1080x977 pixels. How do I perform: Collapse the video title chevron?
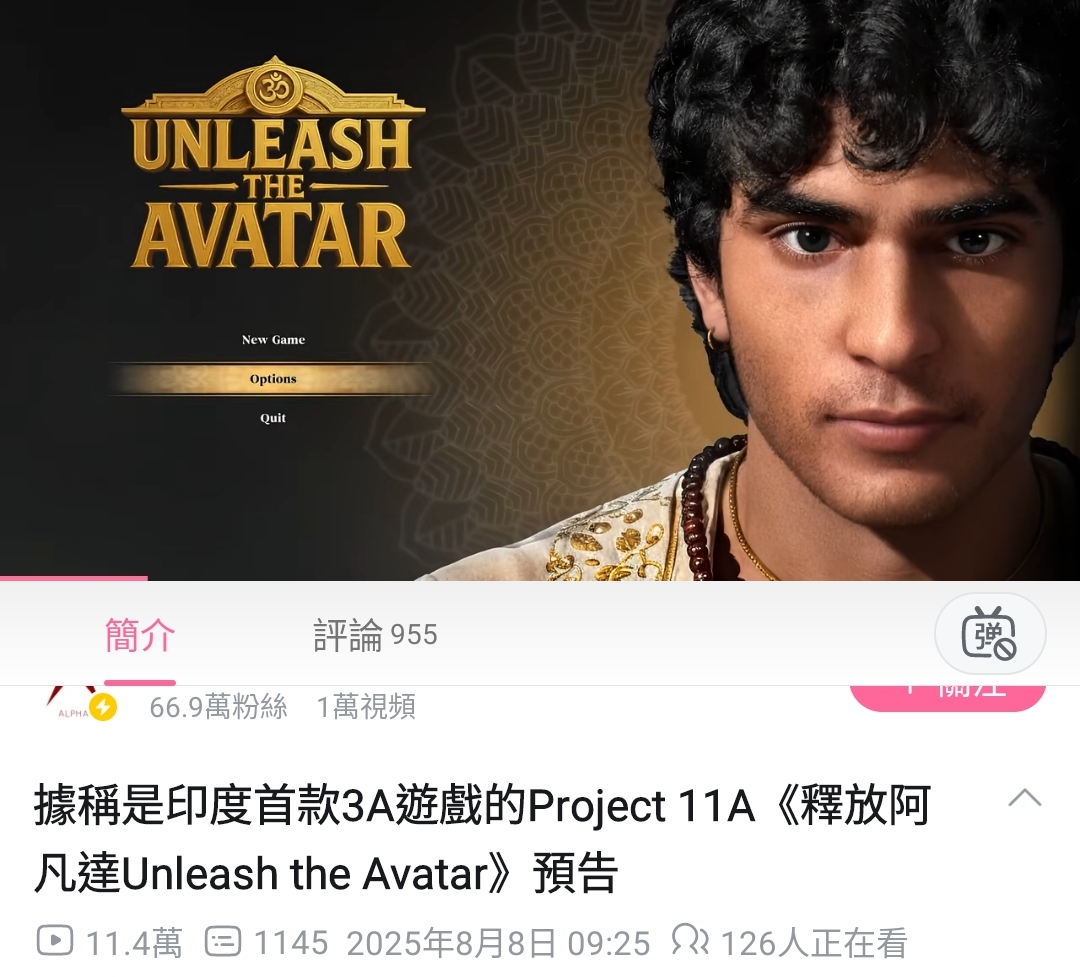1024,798
